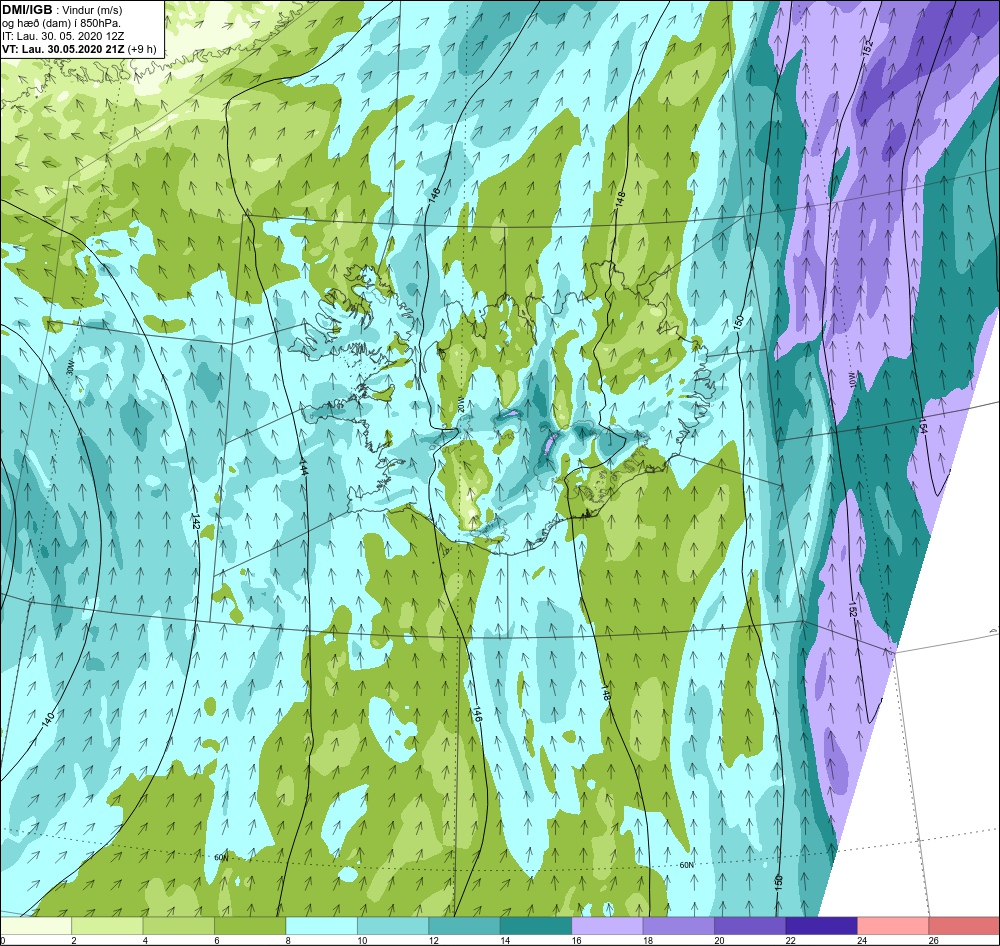Screen dimensions: 1000x946
Task: Pick the 10–12 m/s light teal legend swatch
Action: (x=393, y=925)
